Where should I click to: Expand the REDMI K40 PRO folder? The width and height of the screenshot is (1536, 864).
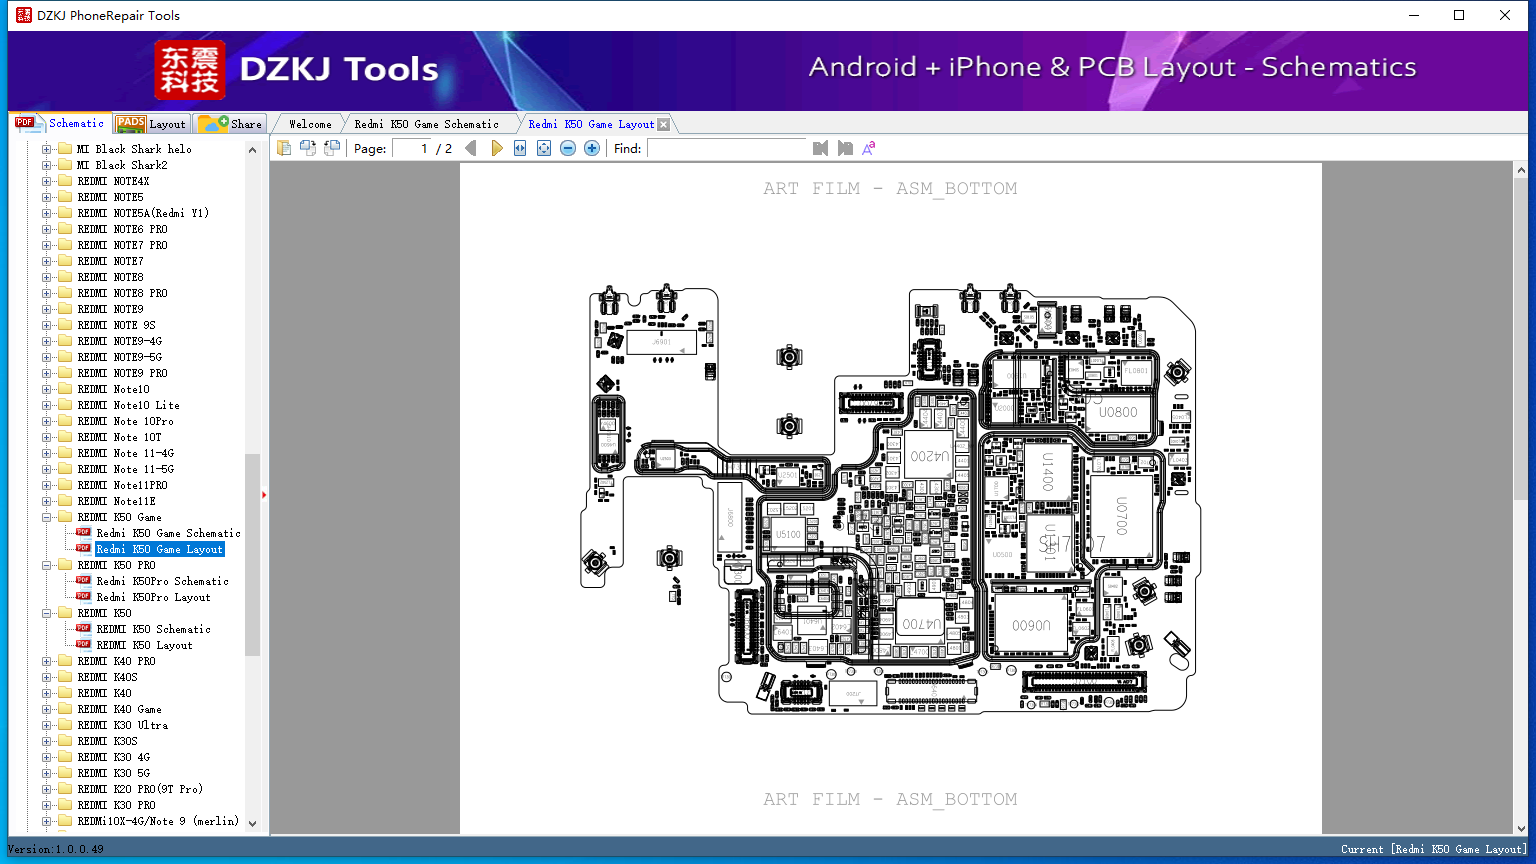(46, 661)
